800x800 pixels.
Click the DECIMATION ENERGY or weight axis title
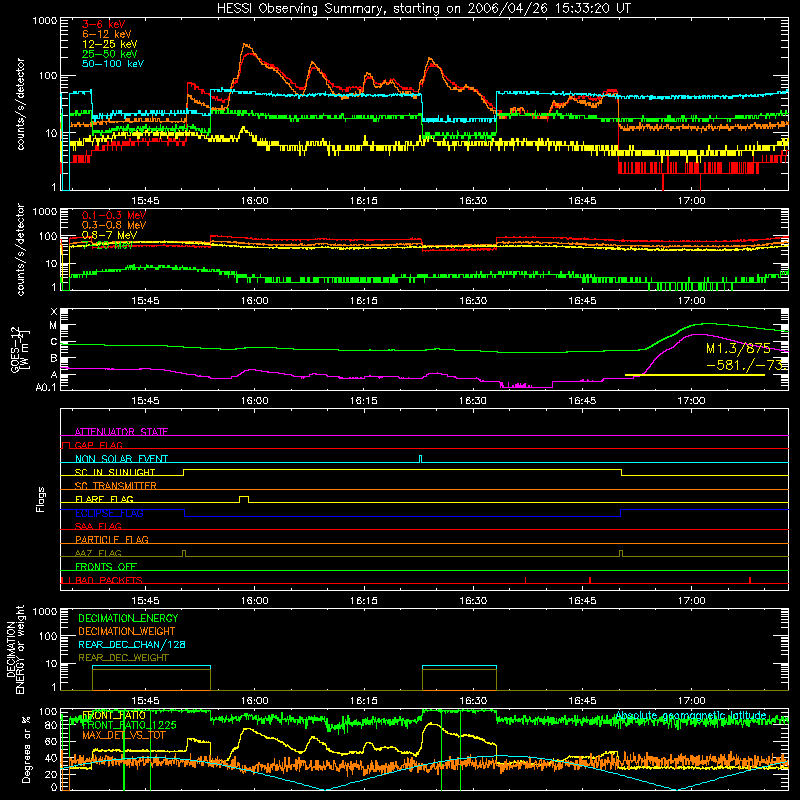16,649
